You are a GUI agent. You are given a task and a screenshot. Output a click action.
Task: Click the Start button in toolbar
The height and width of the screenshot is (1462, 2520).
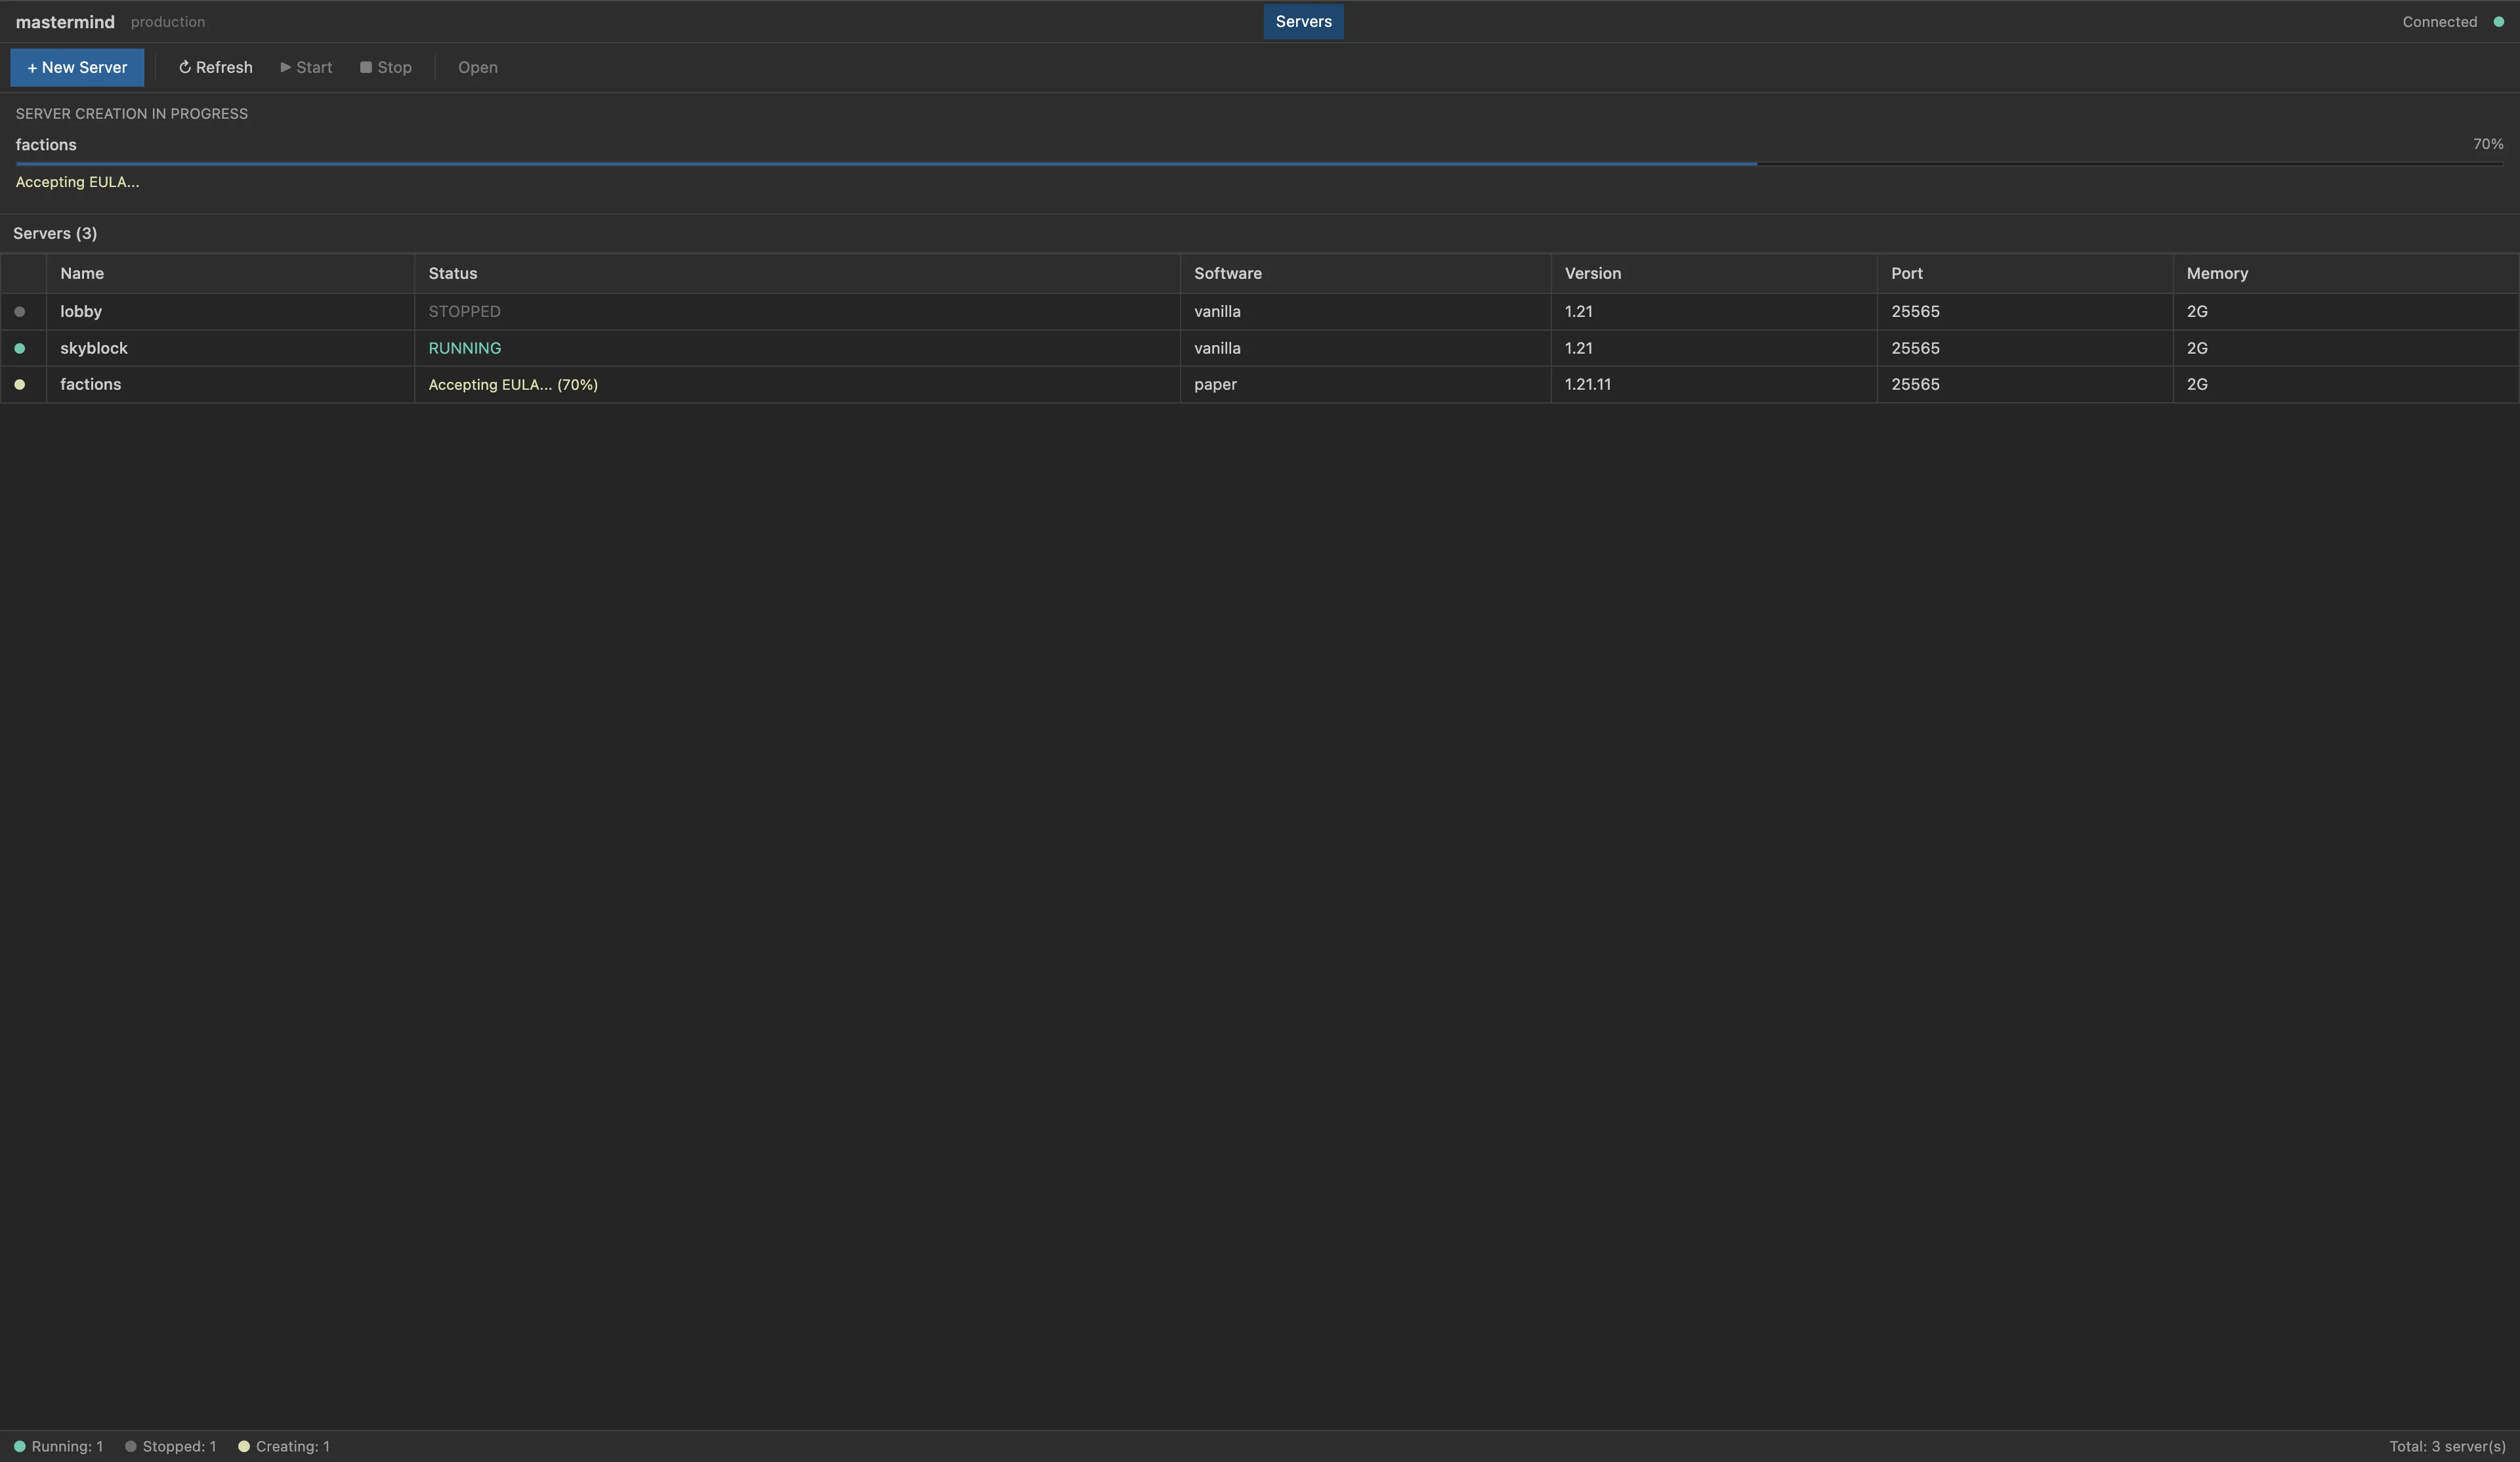(306, 67)
